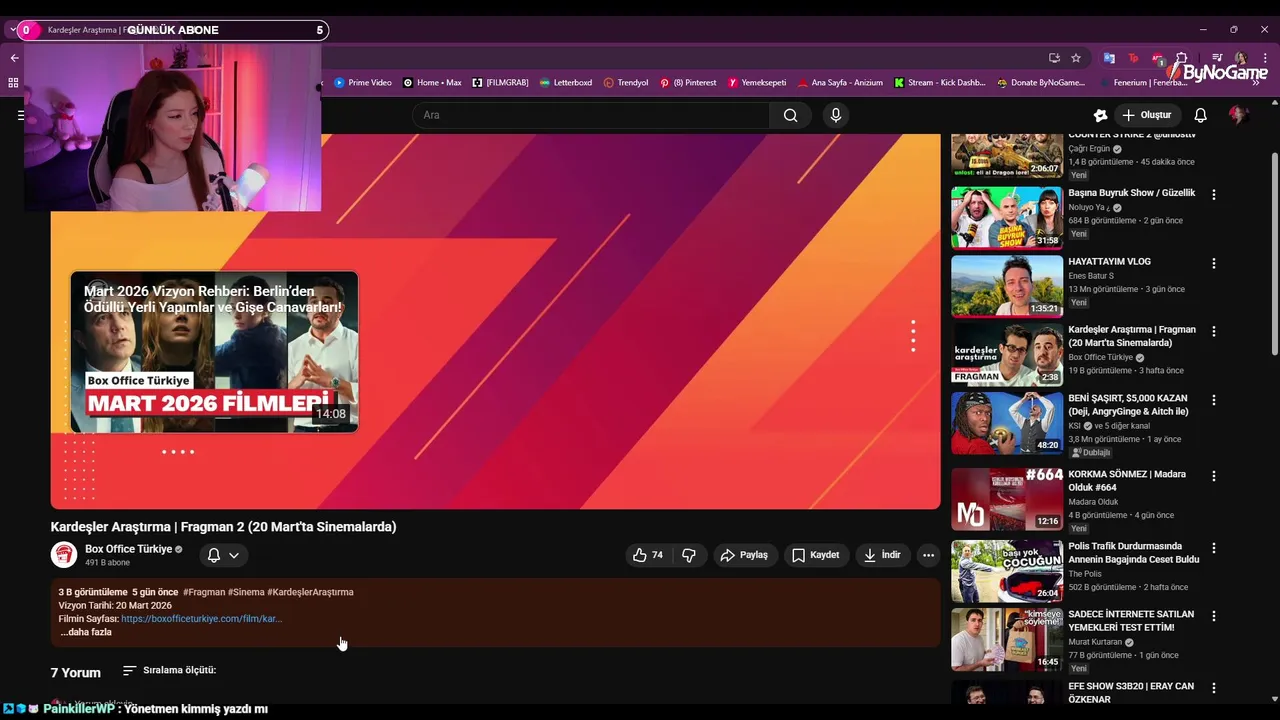Start voice search with the microphone icon

click(x=836, y=115)
